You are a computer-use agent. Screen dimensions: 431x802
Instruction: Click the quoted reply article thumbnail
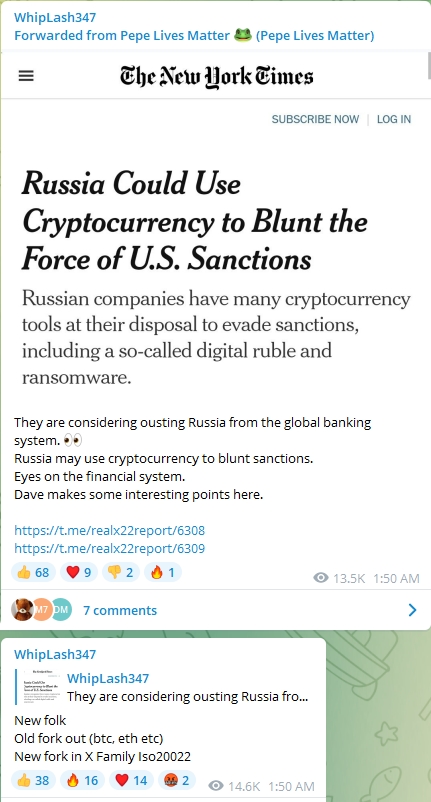click(x=40, y=687)
